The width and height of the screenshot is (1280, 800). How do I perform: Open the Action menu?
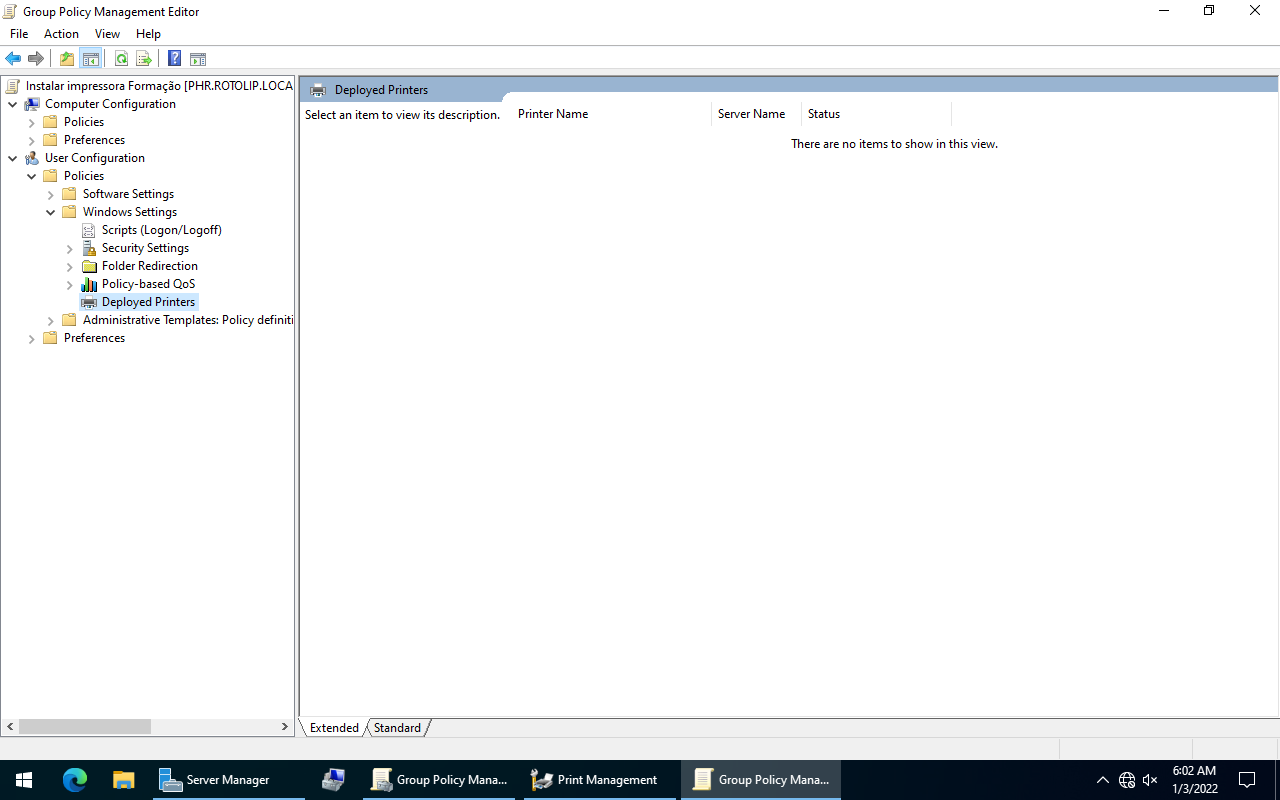pyautogui.click(x=61, y=34)
